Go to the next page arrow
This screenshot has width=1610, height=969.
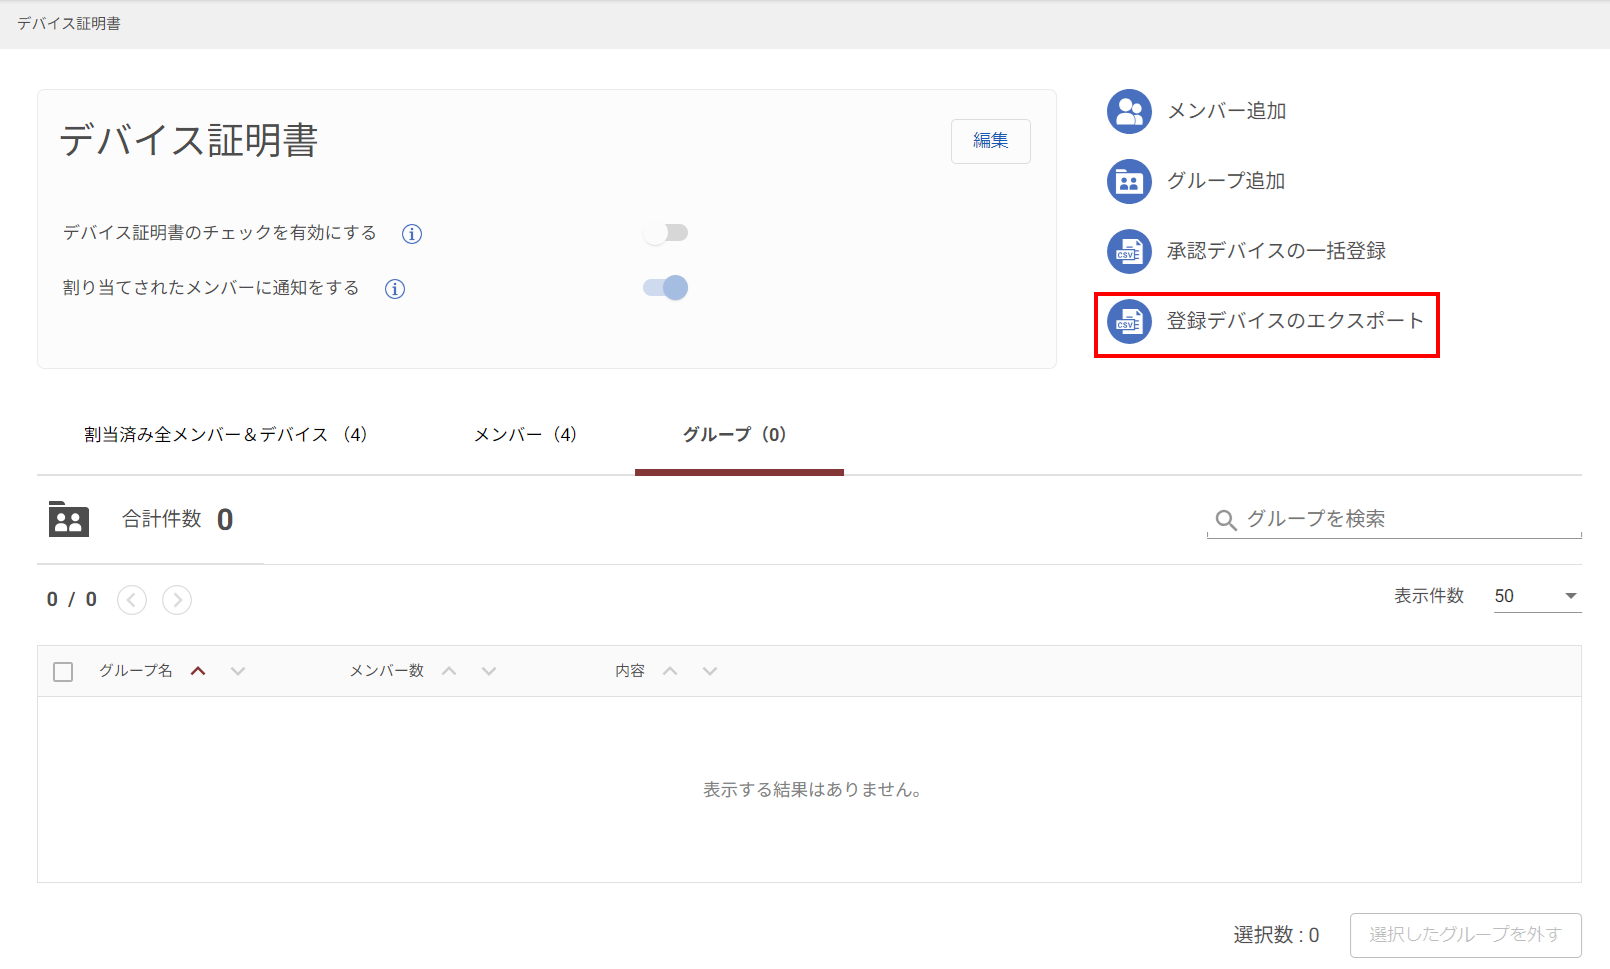[x=177, y=600]
